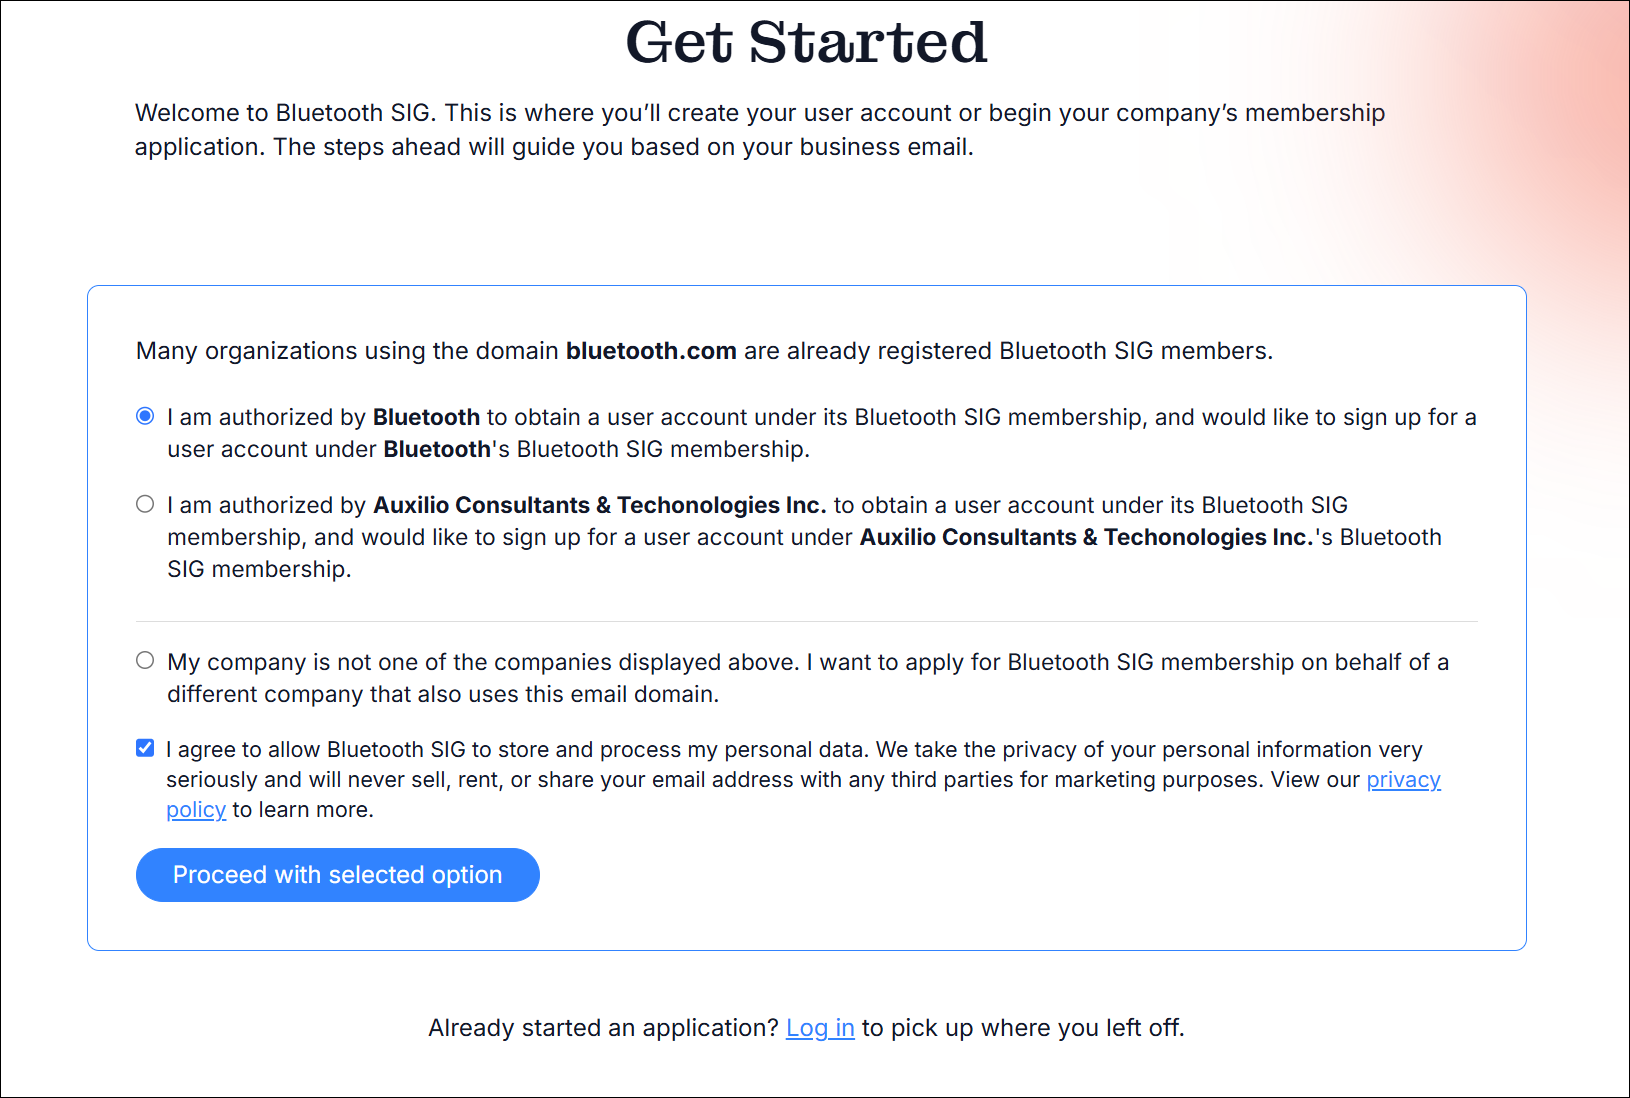Click the Get Started heading
Viewport: 1630px width, 1098px height.
point(806,42)
